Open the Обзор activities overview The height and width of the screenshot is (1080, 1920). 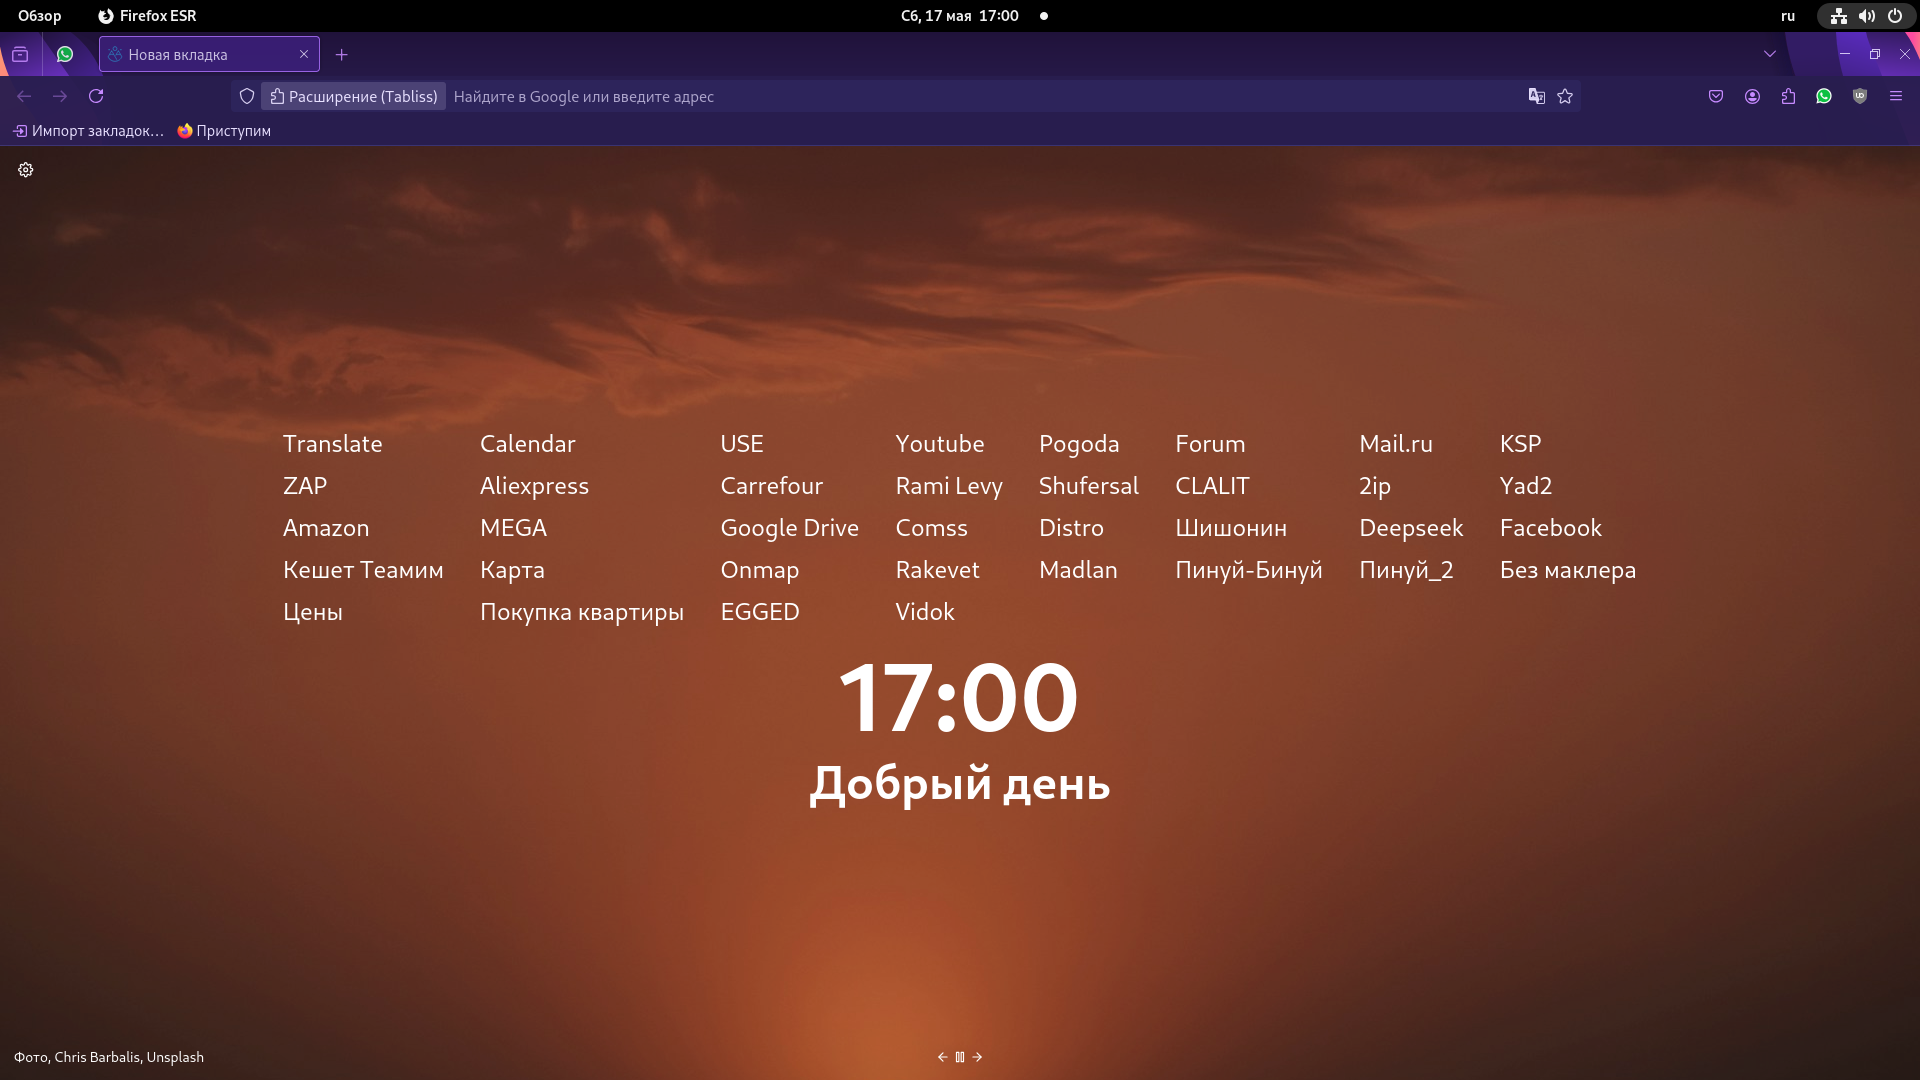(x=40, y=16)
